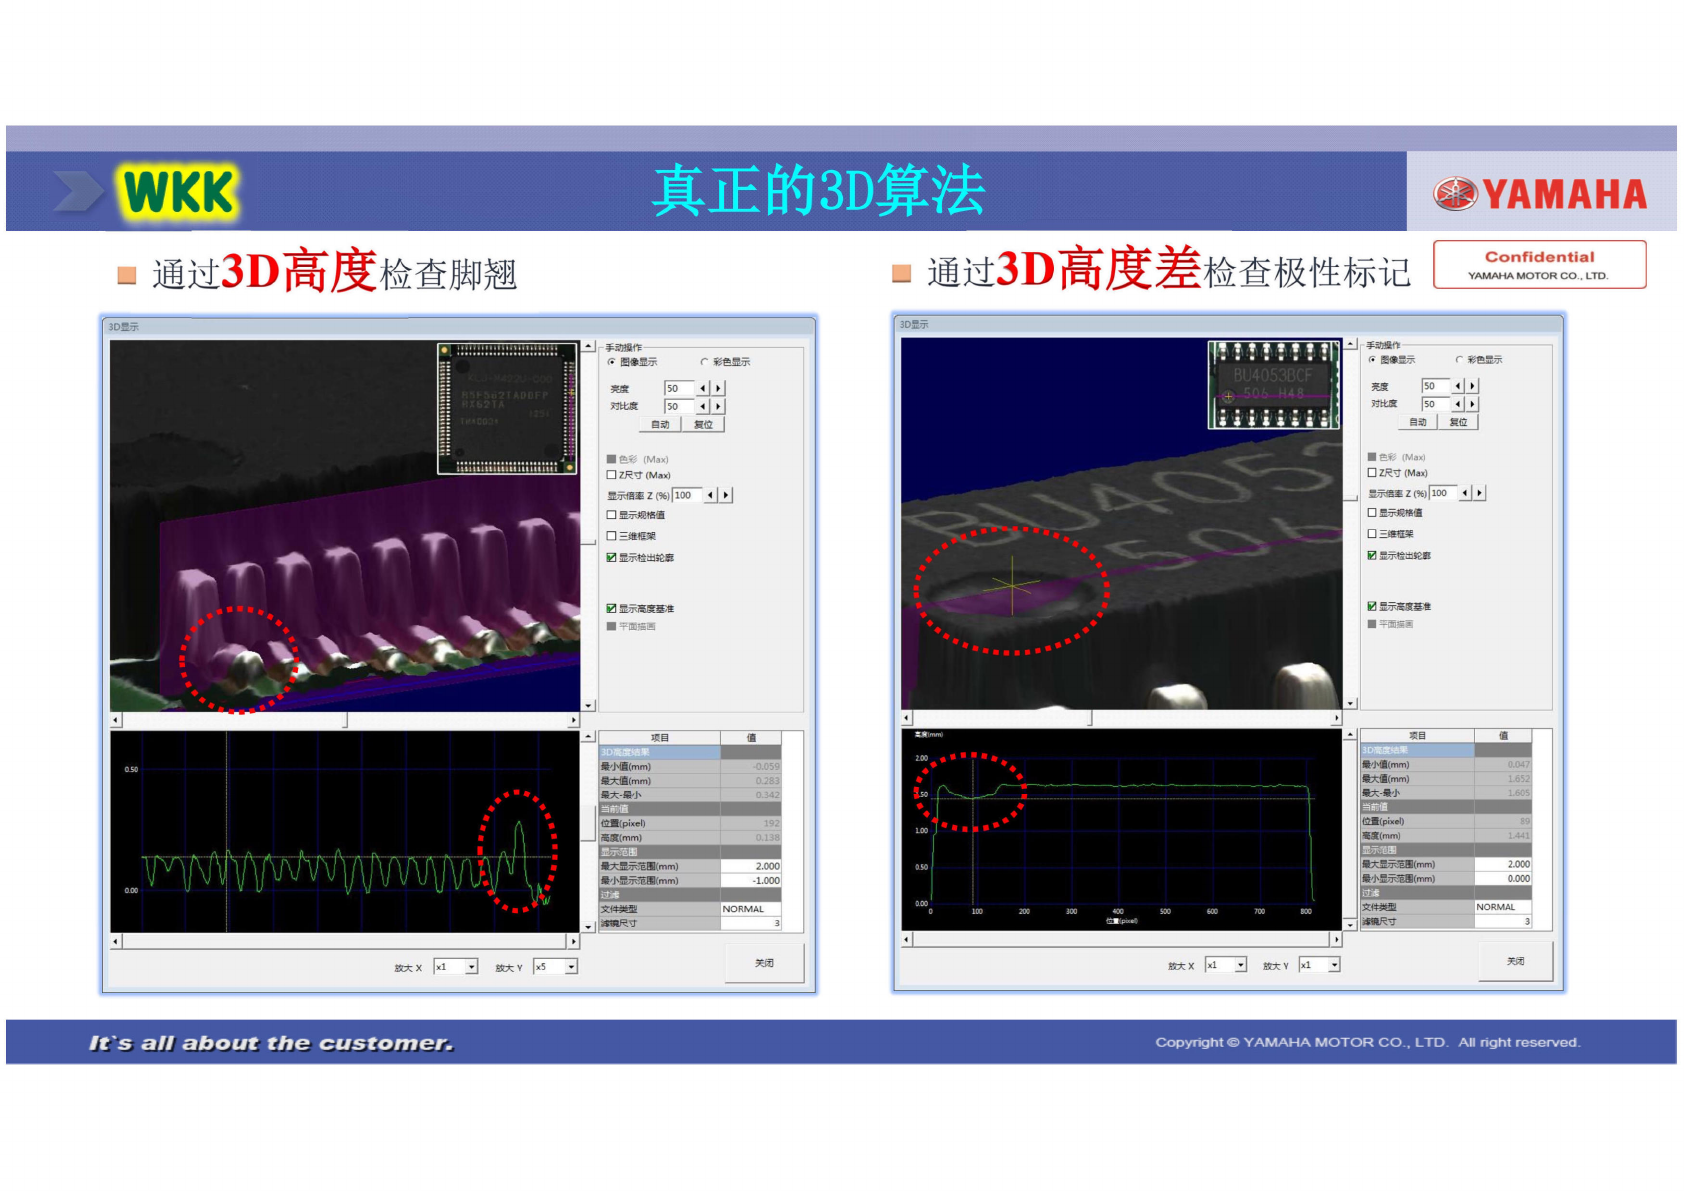Click 复位 button in right window
Viewport: 1684px width, 1191px height.
coord(1459,423)
